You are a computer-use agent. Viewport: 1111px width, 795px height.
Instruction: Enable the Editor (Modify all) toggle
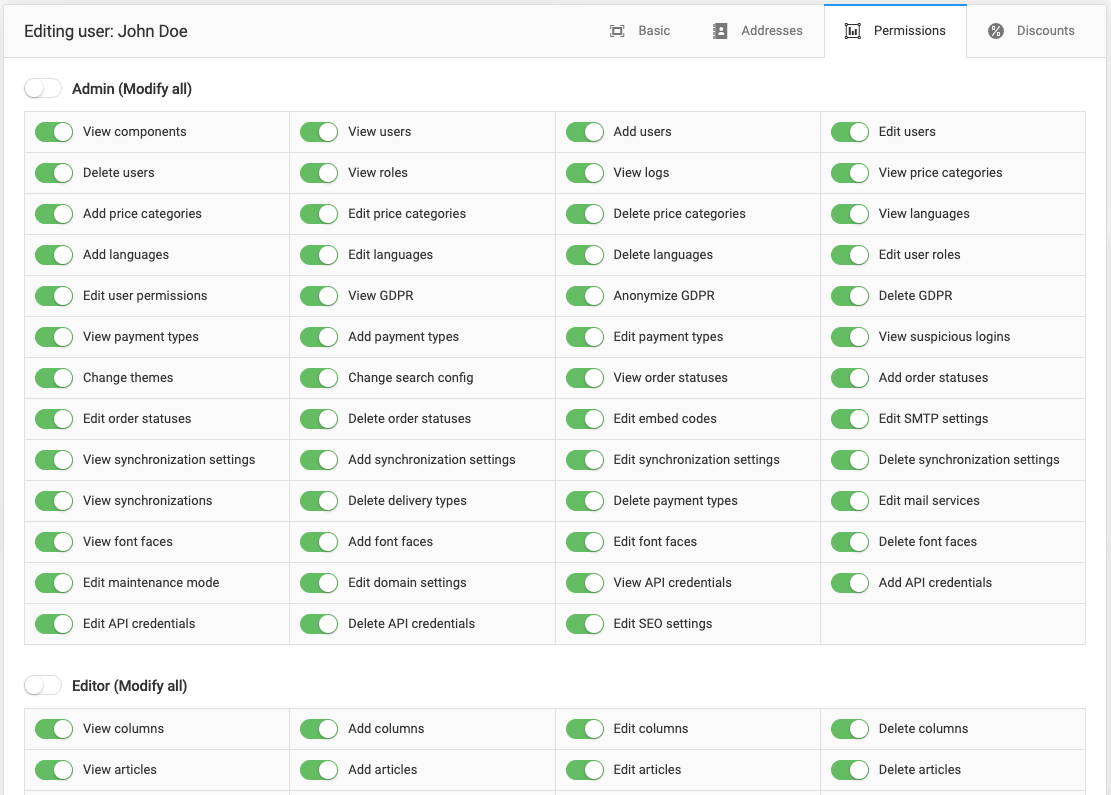[43, 686]
